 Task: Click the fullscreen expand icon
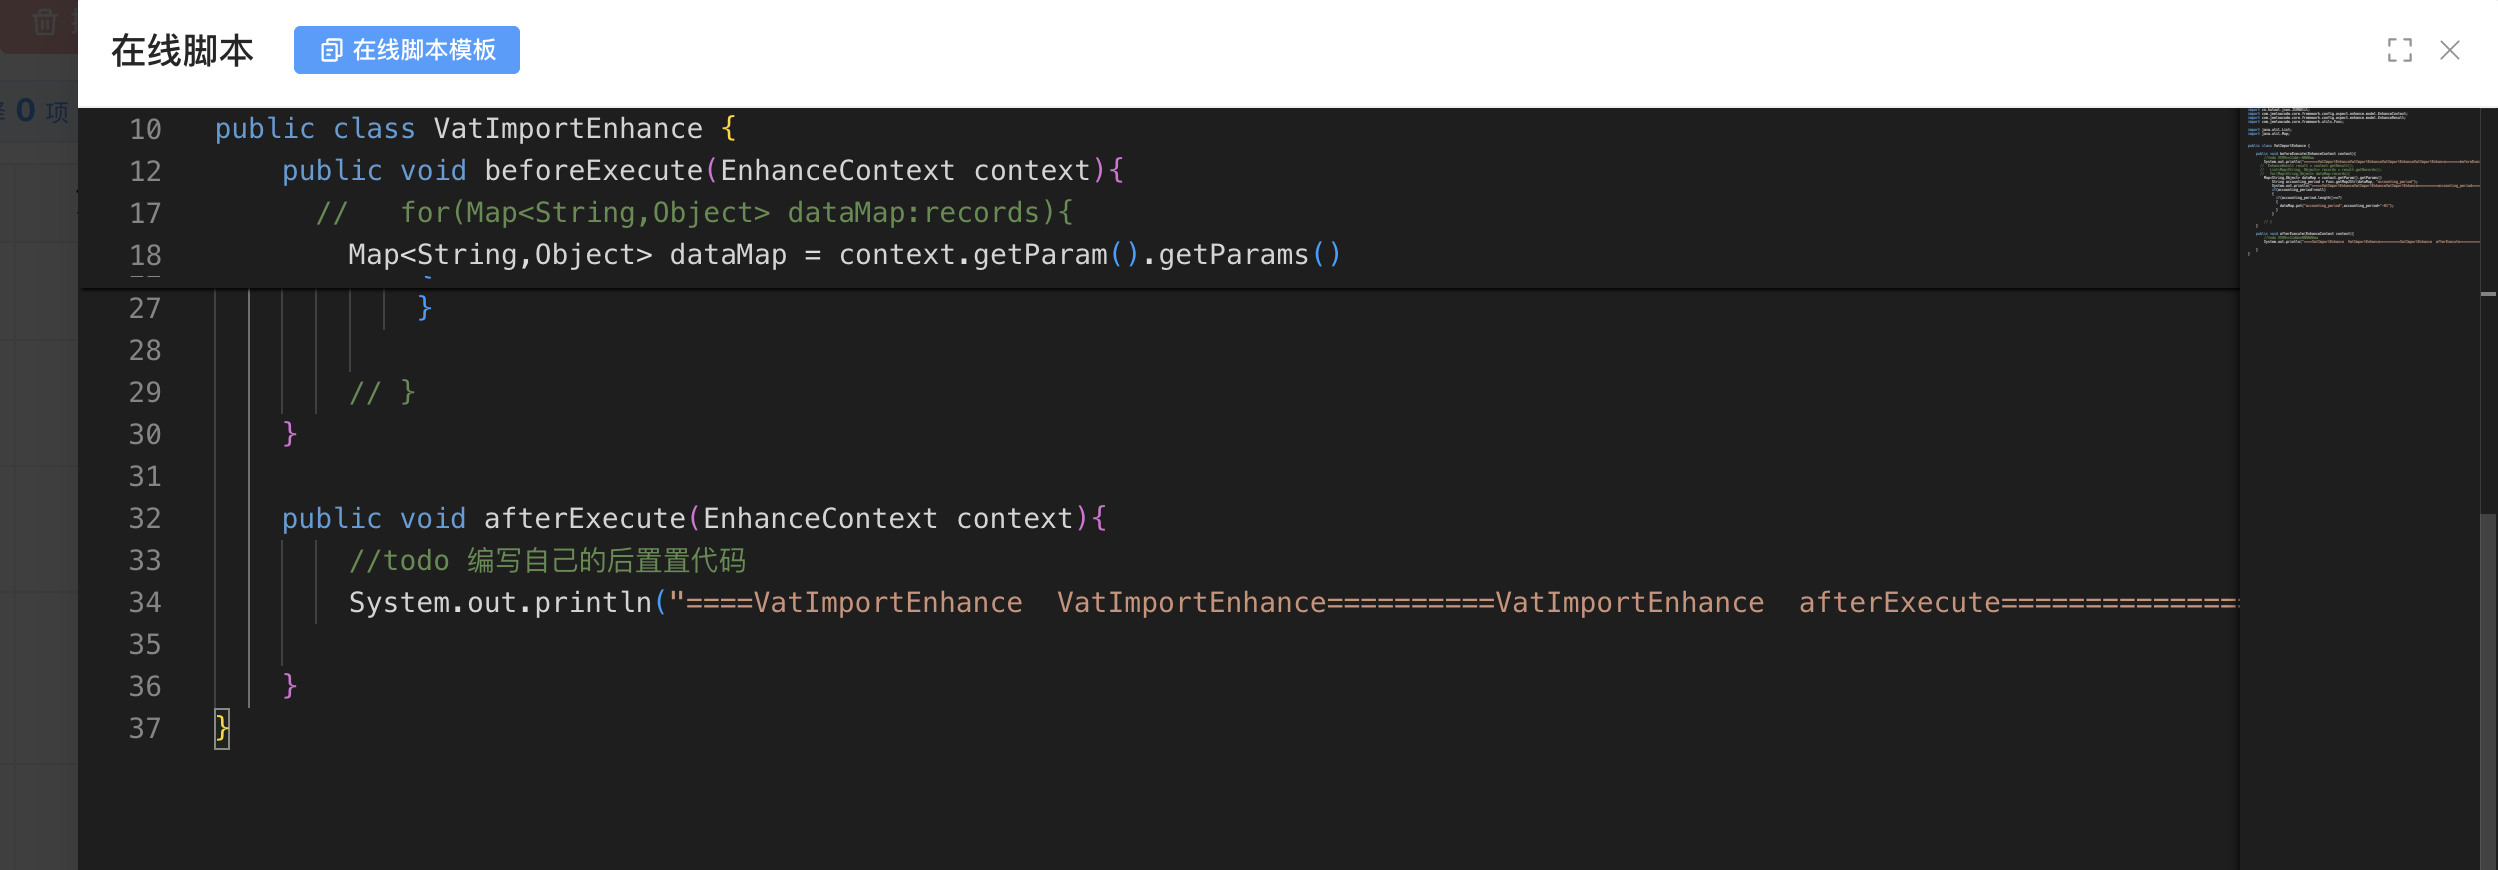coord(2399,50)
